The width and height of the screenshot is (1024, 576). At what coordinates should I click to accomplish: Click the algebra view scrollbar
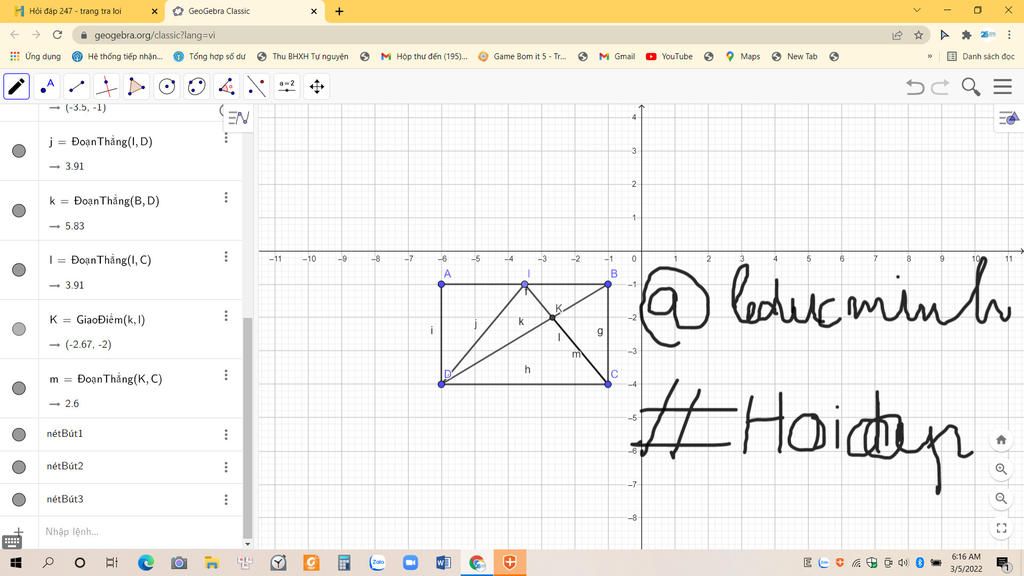click(247, 428)
